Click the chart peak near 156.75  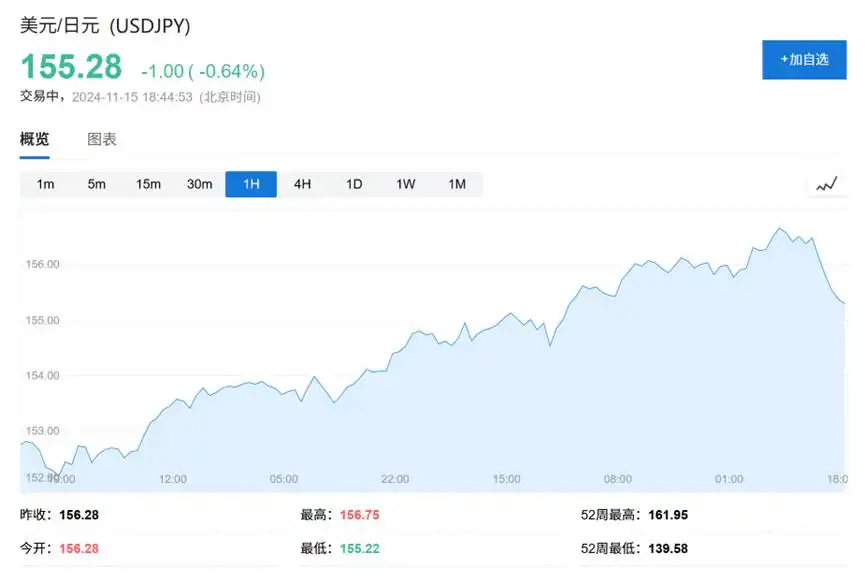(779, 228)
